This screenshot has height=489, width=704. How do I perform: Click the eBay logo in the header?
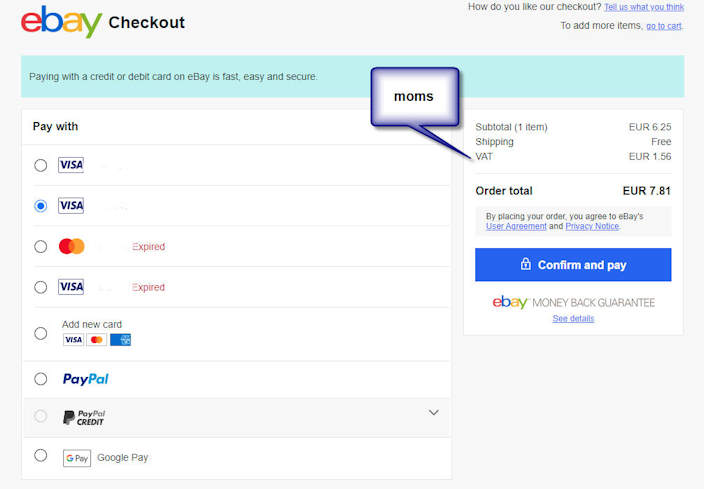pos(62,22)
